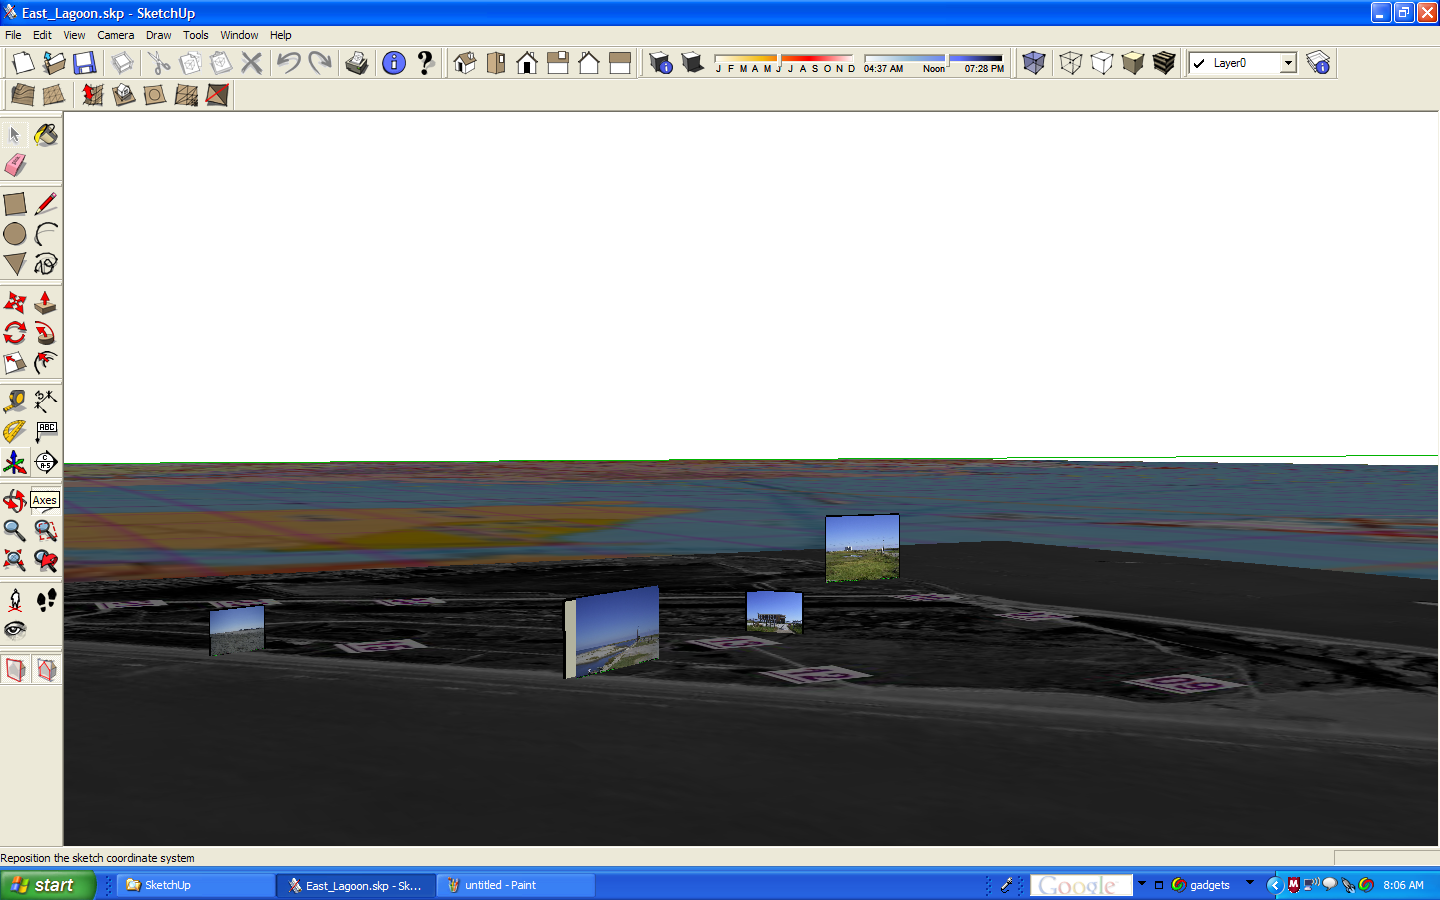
Task: Switch to the Front view house icon
Action: [527, 63]
